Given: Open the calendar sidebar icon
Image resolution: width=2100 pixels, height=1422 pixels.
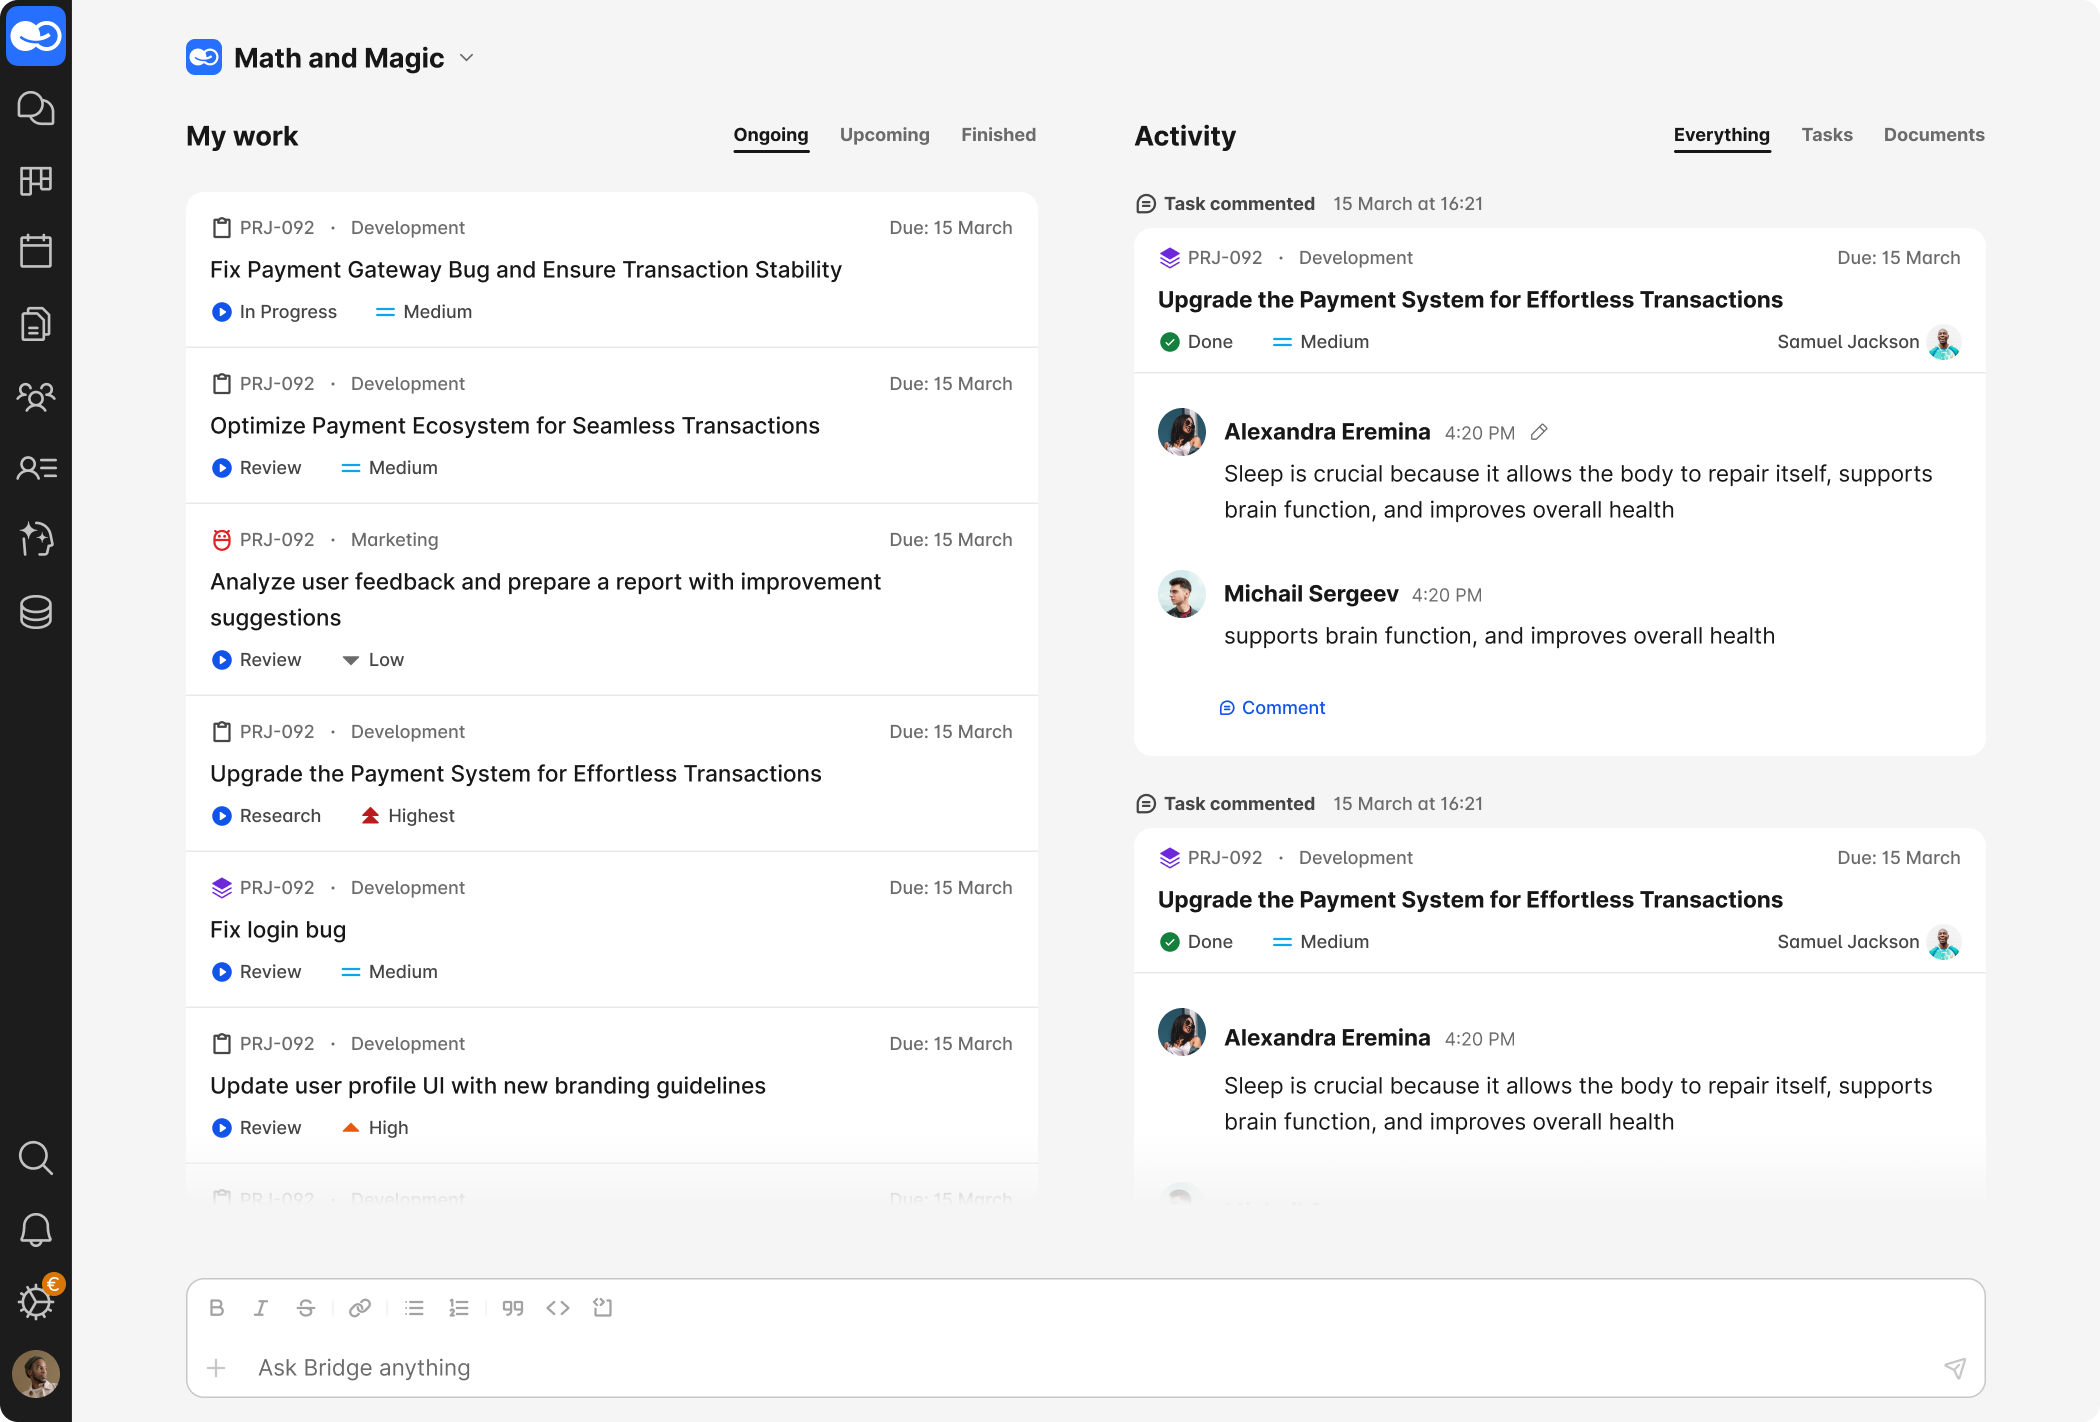Looking at the screenshot, I should [x=36, y=251].
